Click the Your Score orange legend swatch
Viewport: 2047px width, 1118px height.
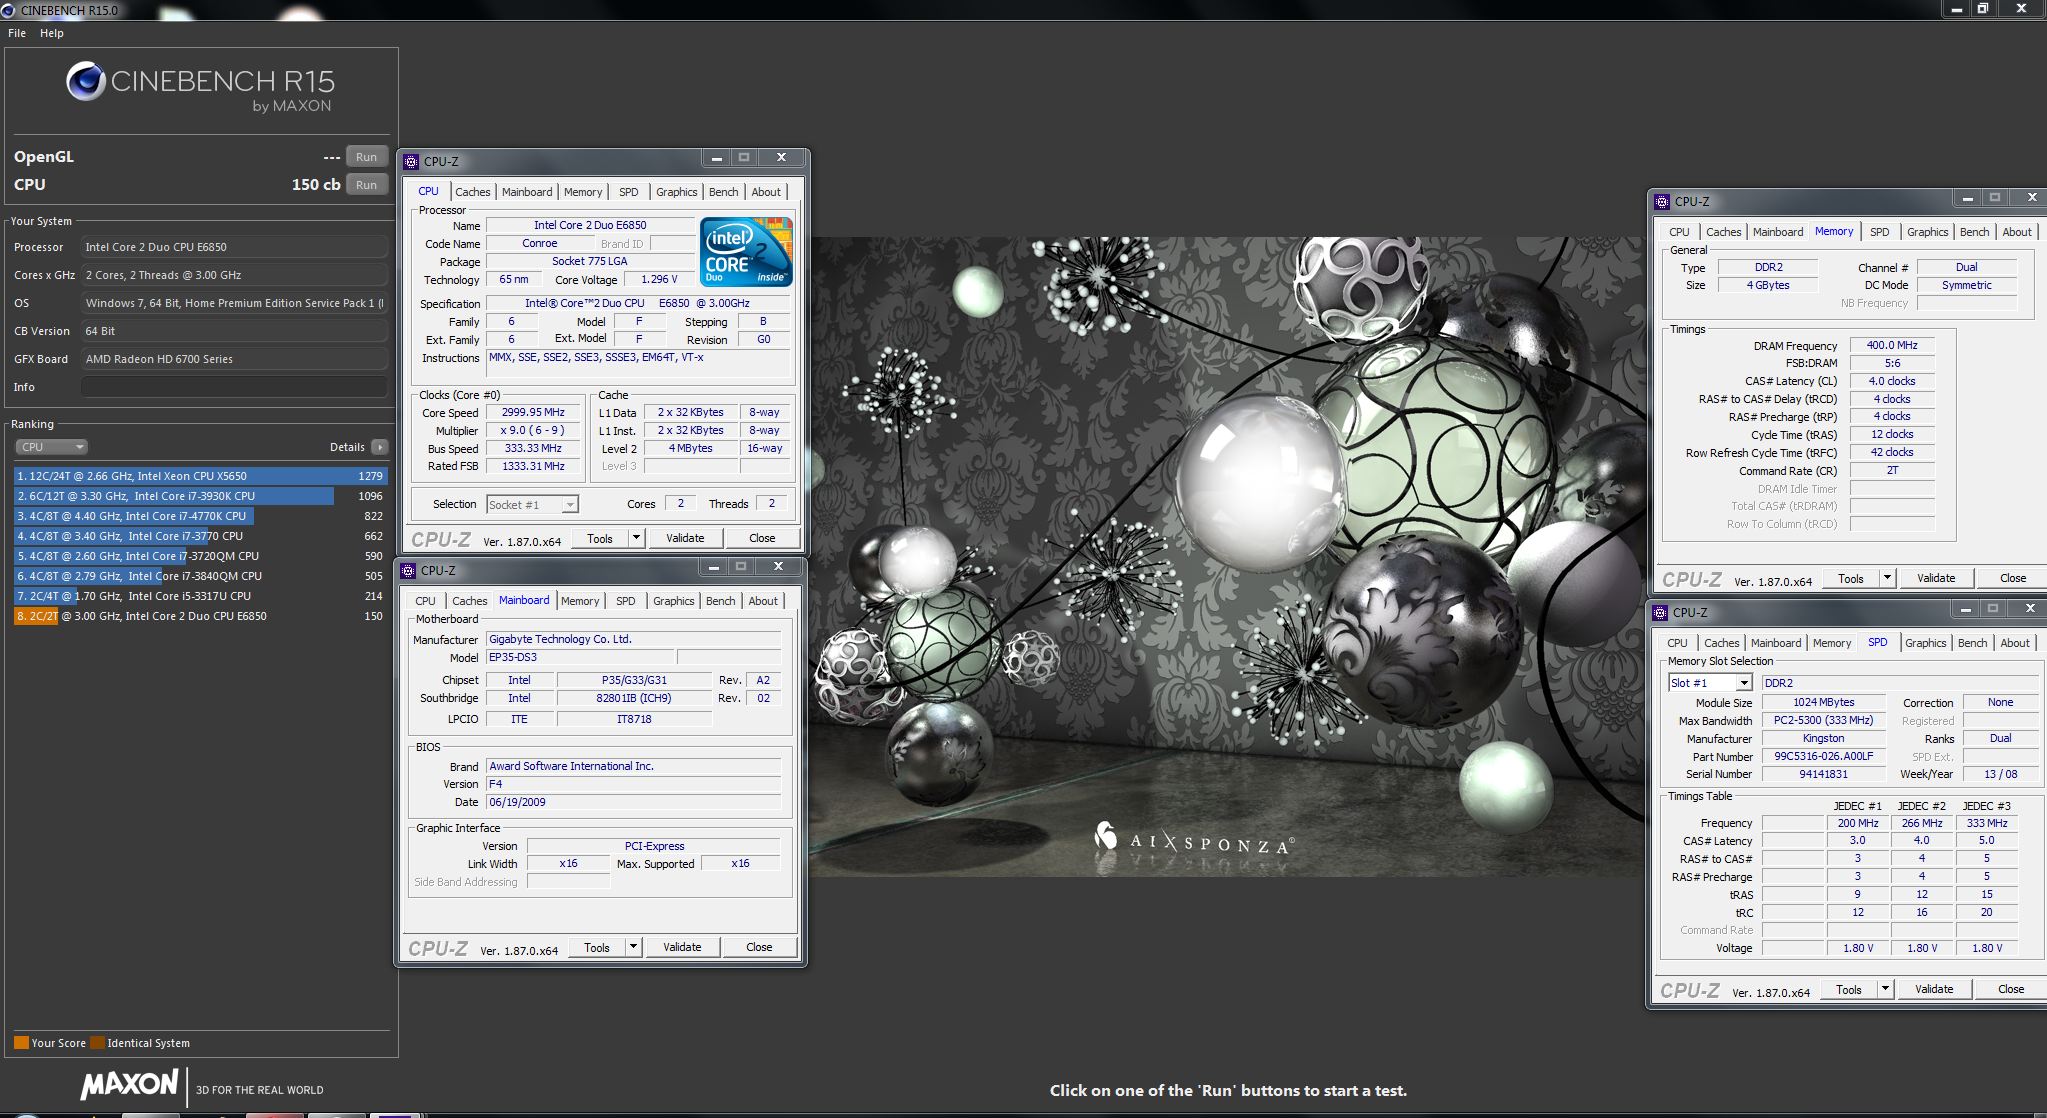coord(21,1043)
